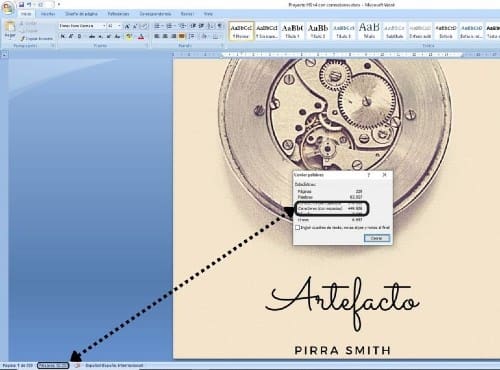500x370 pixels.
Task: Apply the Normal style
Action: 241,31
